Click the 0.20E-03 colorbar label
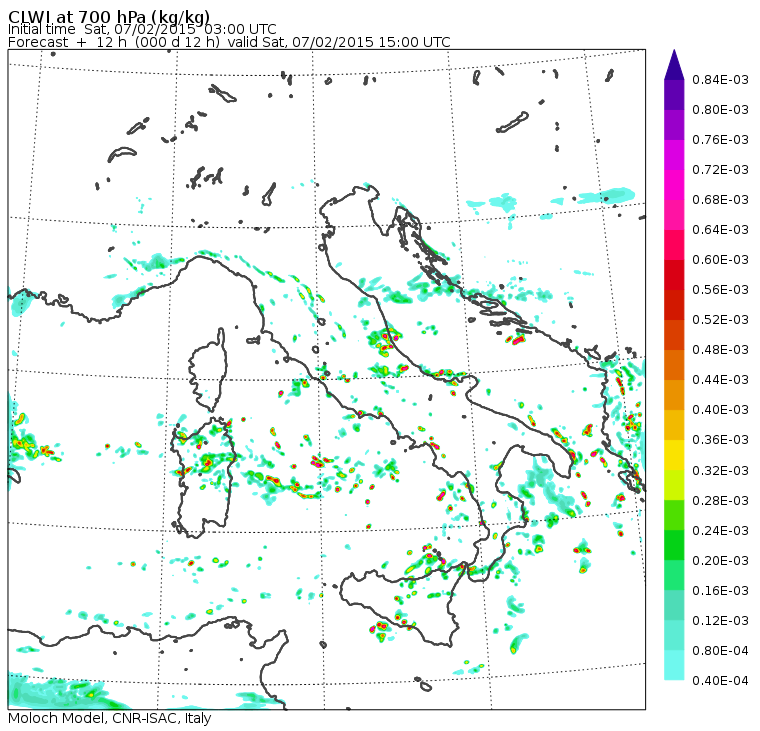 (x=720, y=561)
